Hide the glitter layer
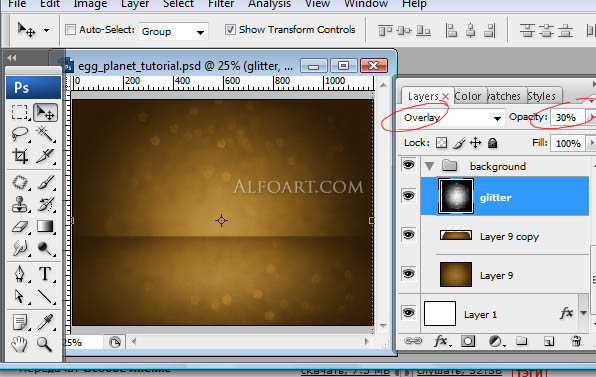This screenshot has width=596, height=377. coord(409,196)
